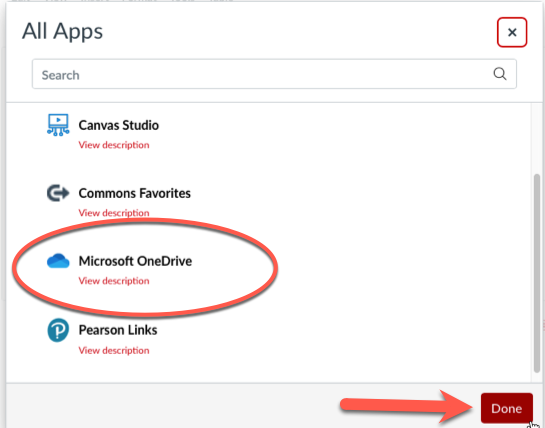Click the All Apps dialog heading

pos(63,31)
